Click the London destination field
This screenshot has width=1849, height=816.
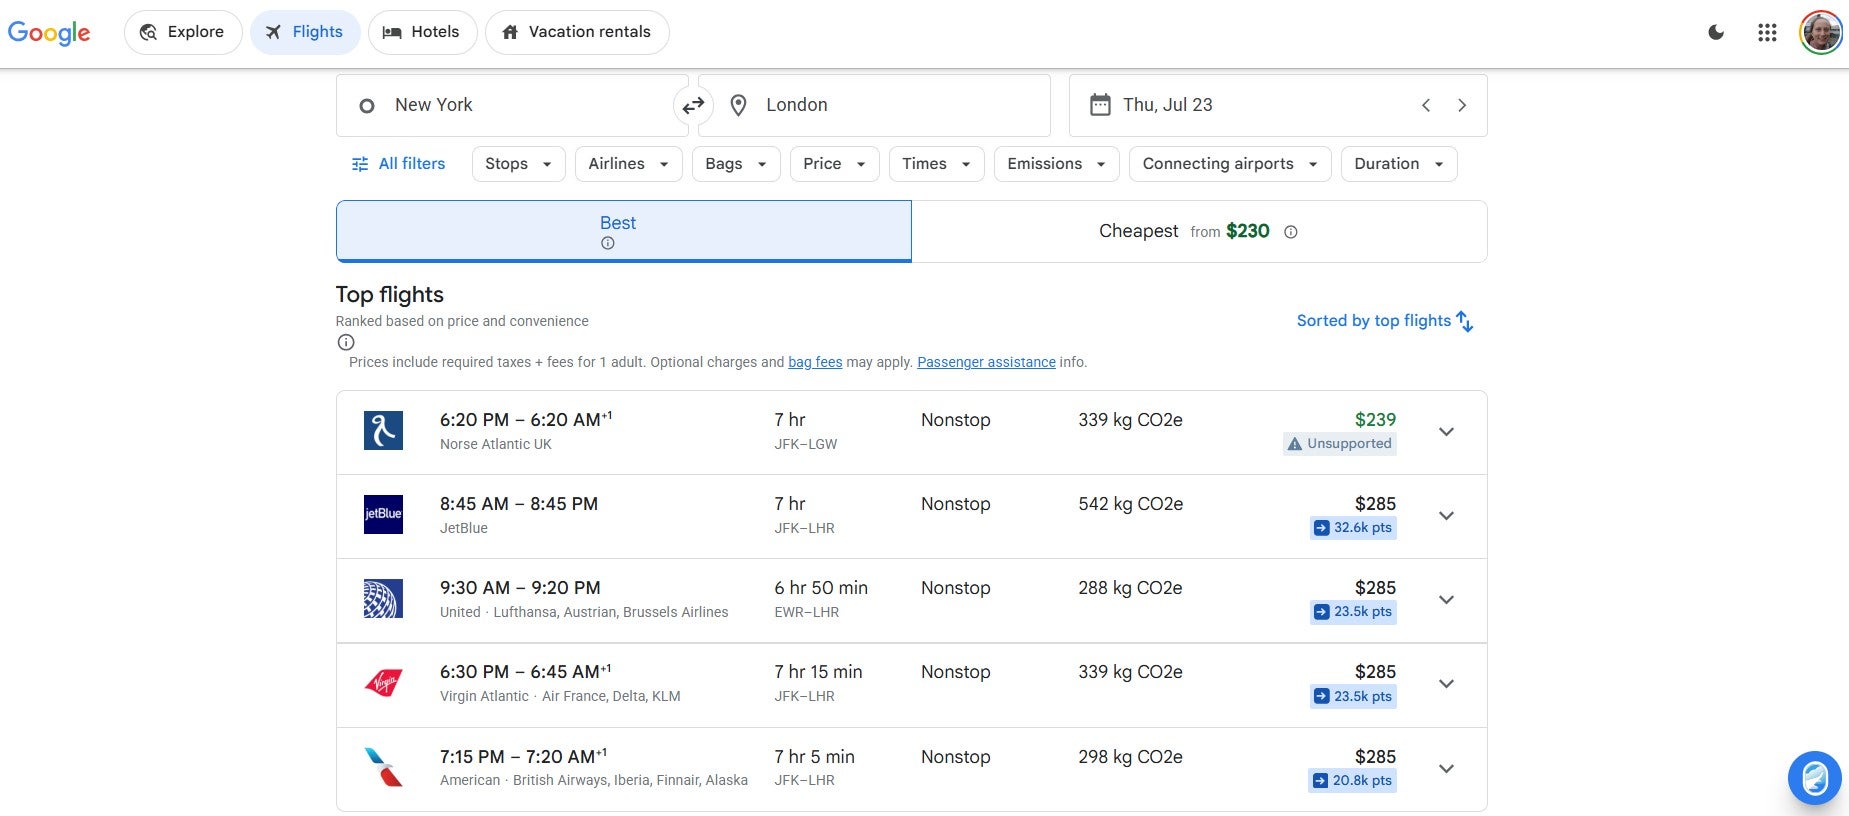[x=874, y=105]
